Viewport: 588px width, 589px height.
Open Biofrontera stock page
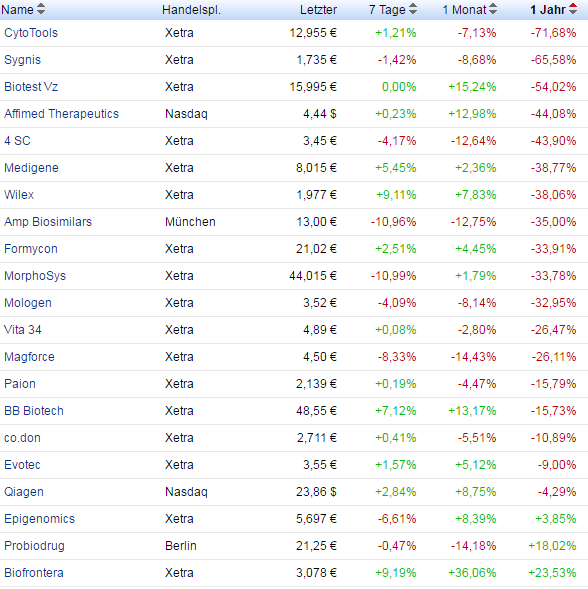pos(33,573)
